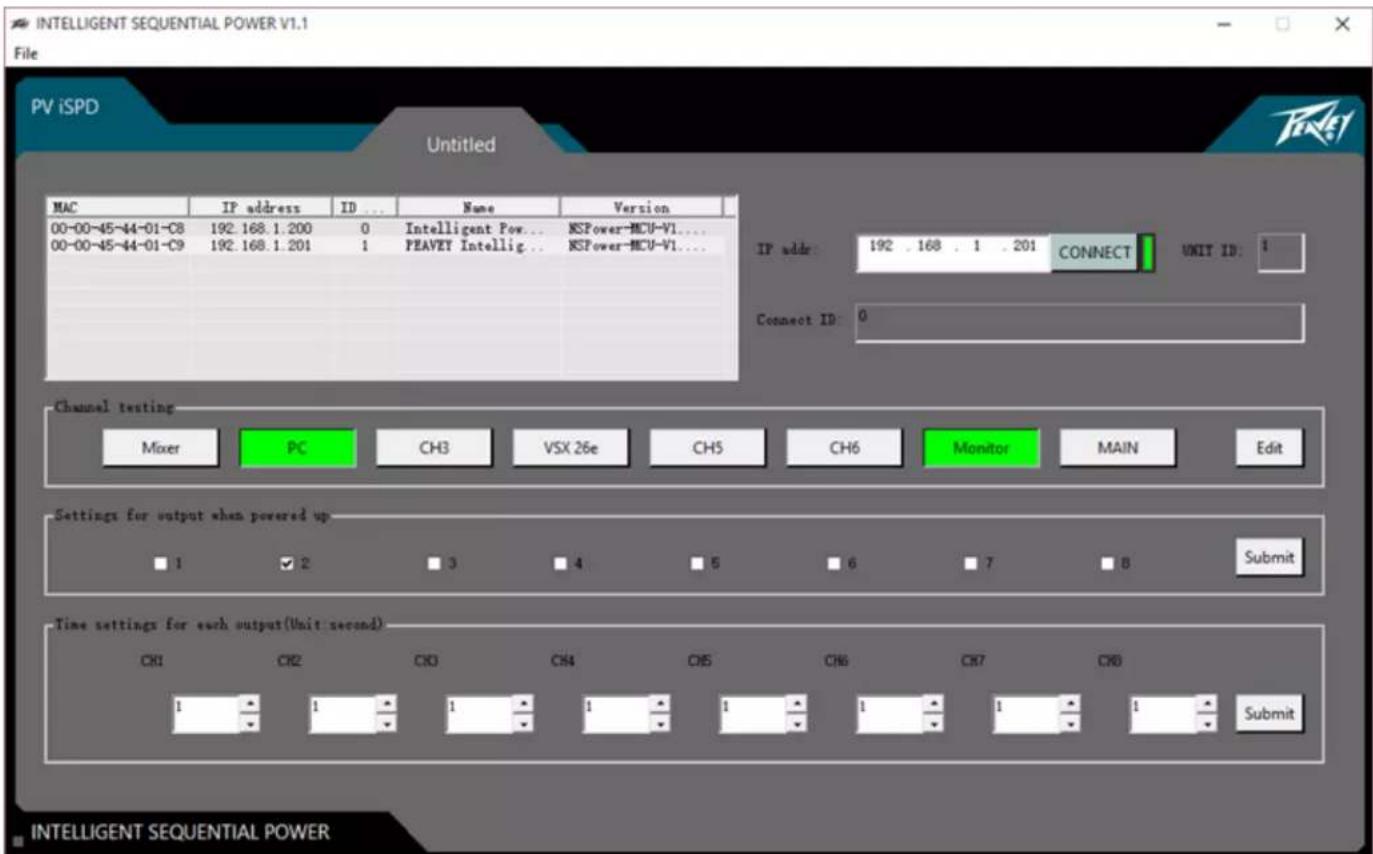1373x854 pixels.
Task: Toggle the Mixer channel test button
Action: click(160, 448)
